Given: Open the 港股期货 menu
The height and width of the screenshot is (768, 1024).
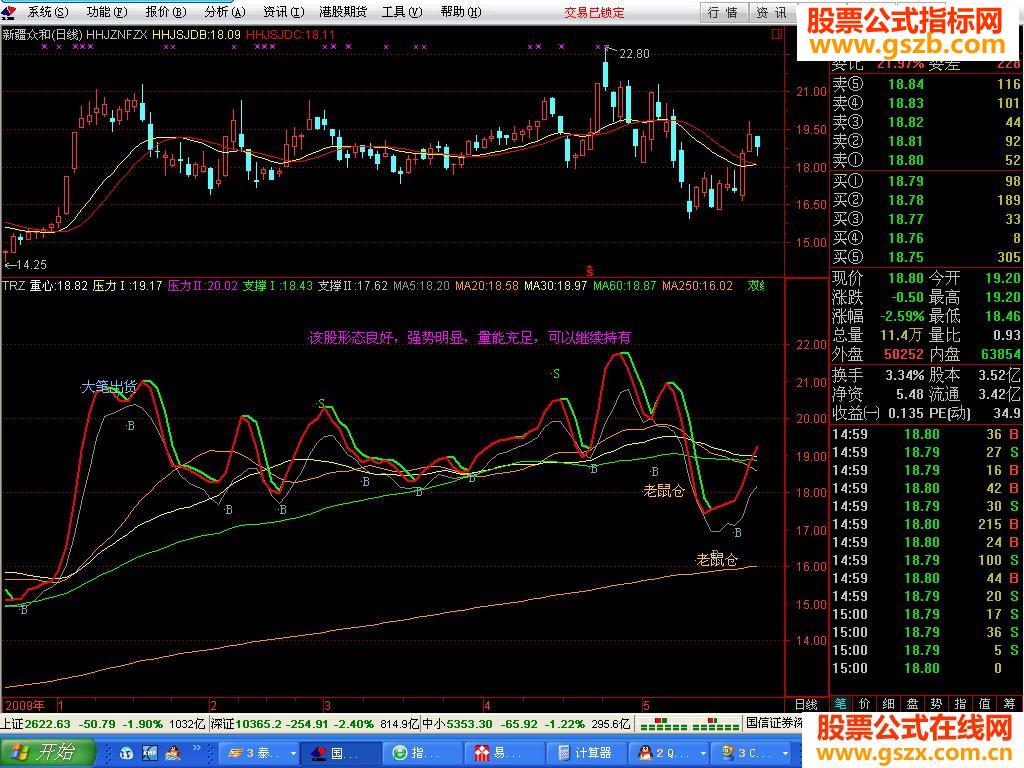Looking at the screenshot, I should pos(343,12).
